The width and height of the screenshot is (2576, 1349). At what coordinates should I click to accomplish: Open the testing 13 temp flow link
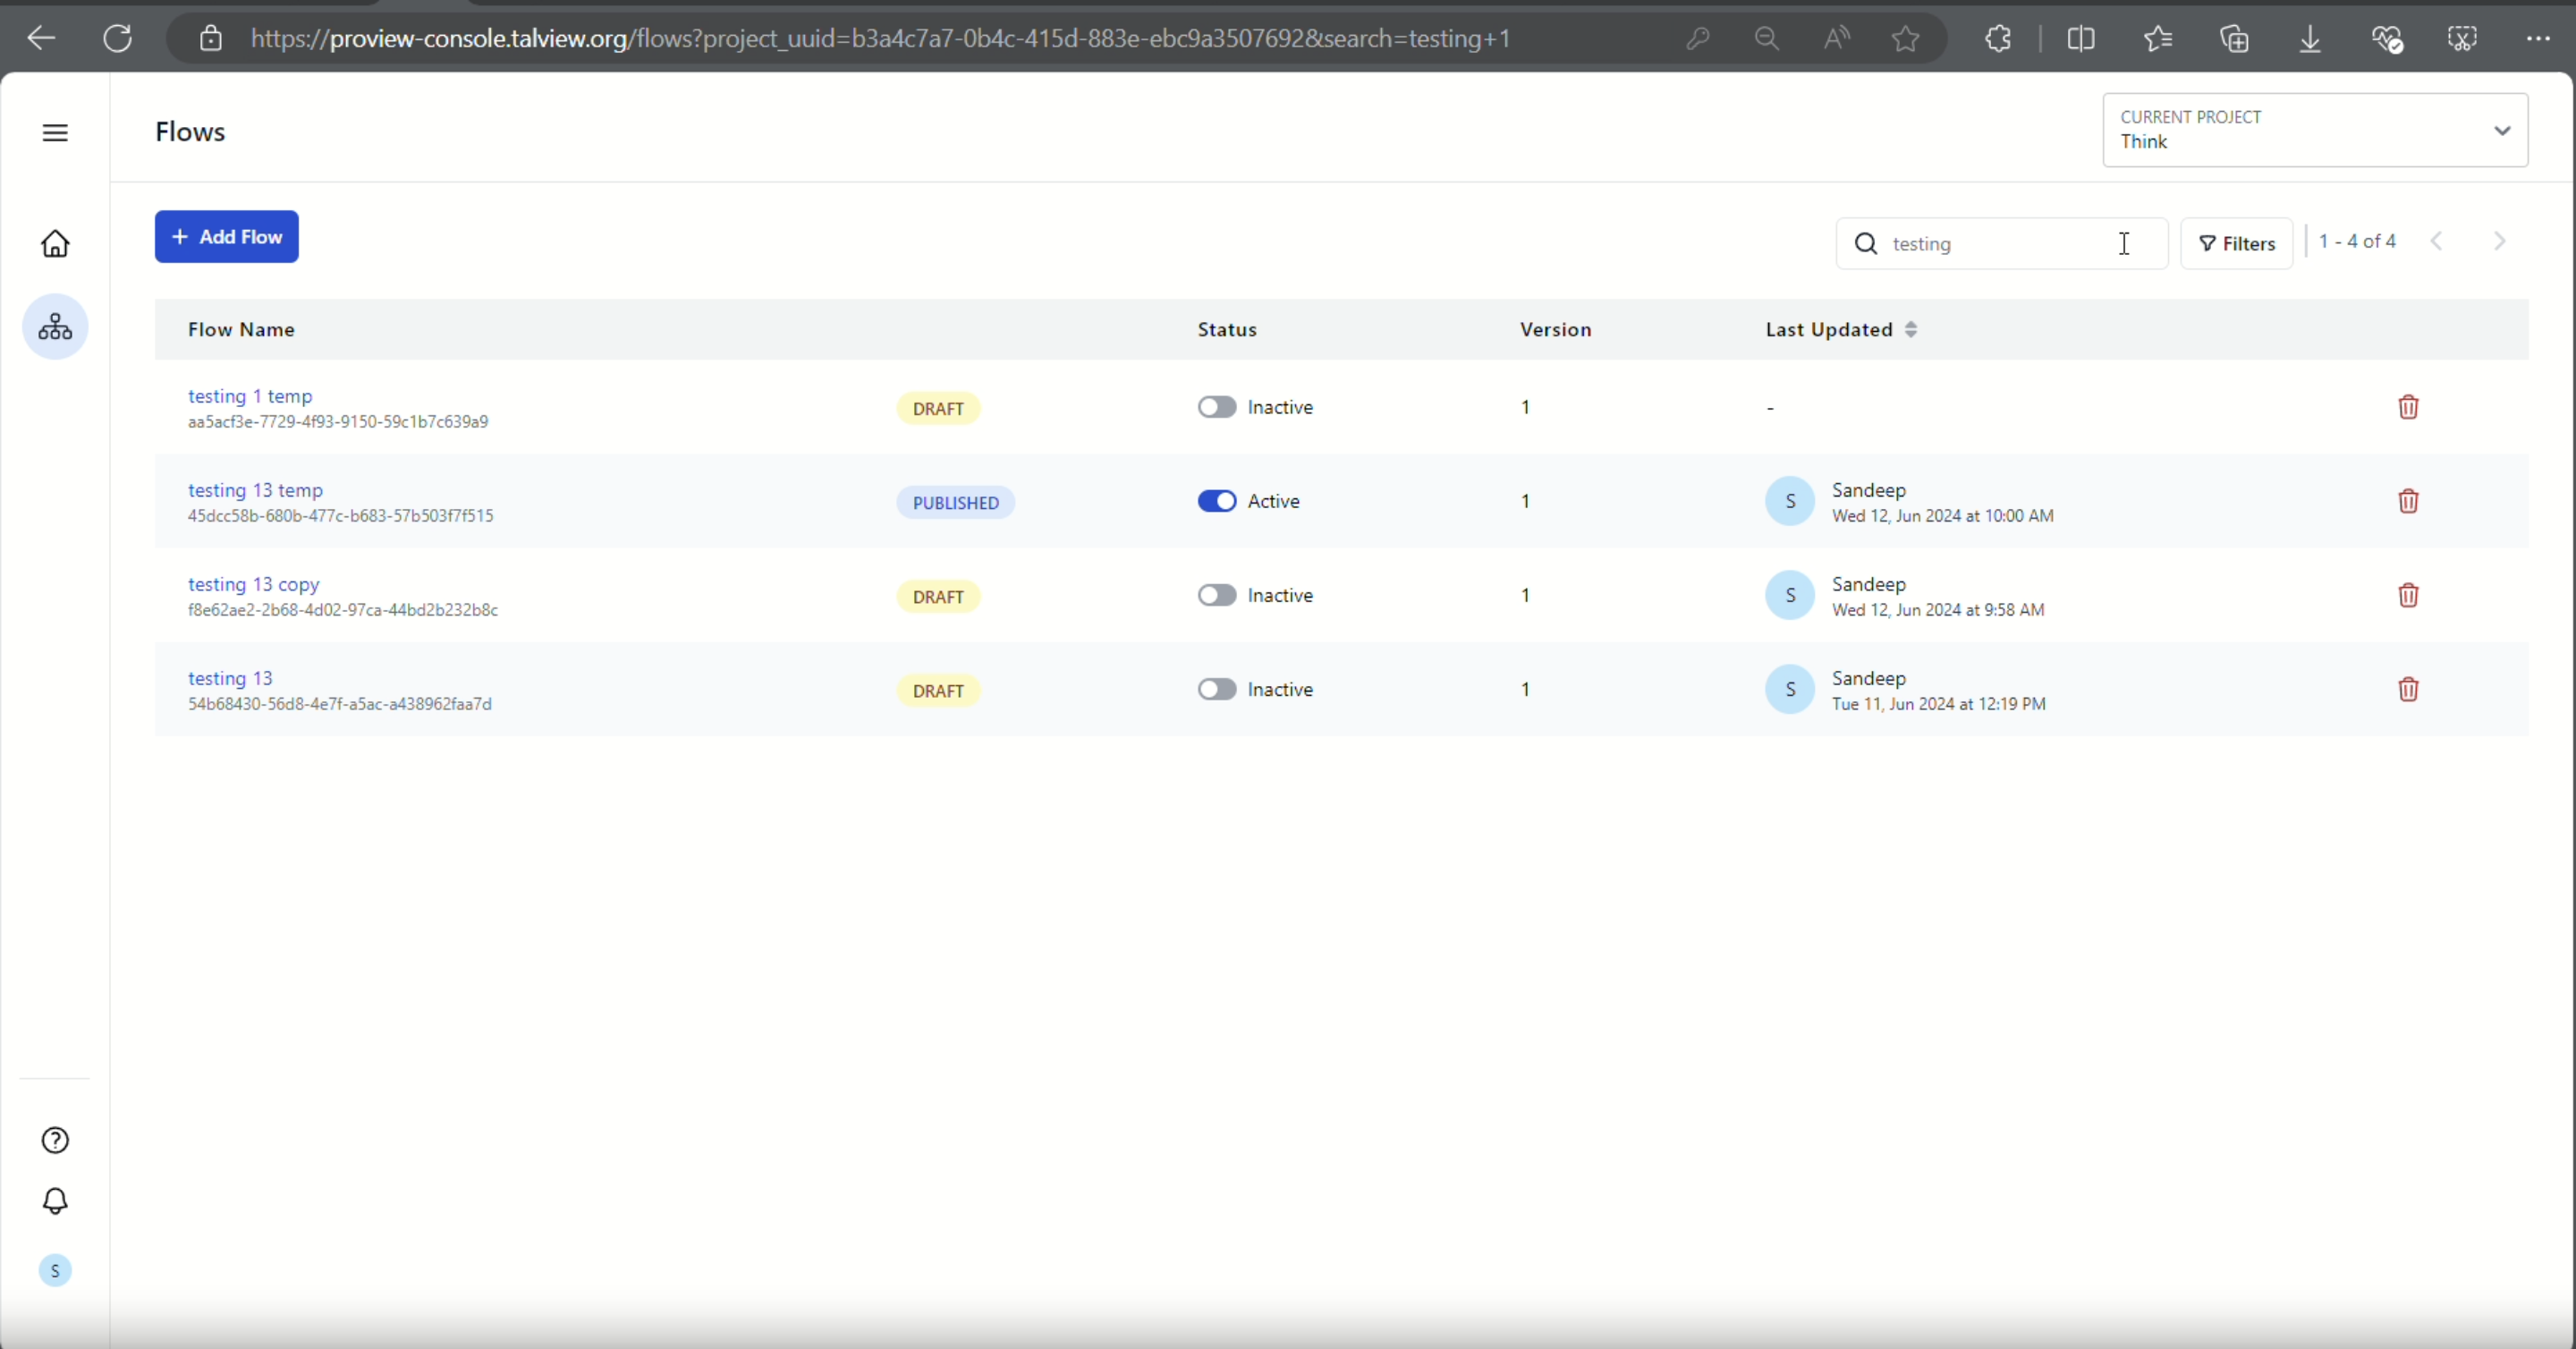(x=255, y=490)
